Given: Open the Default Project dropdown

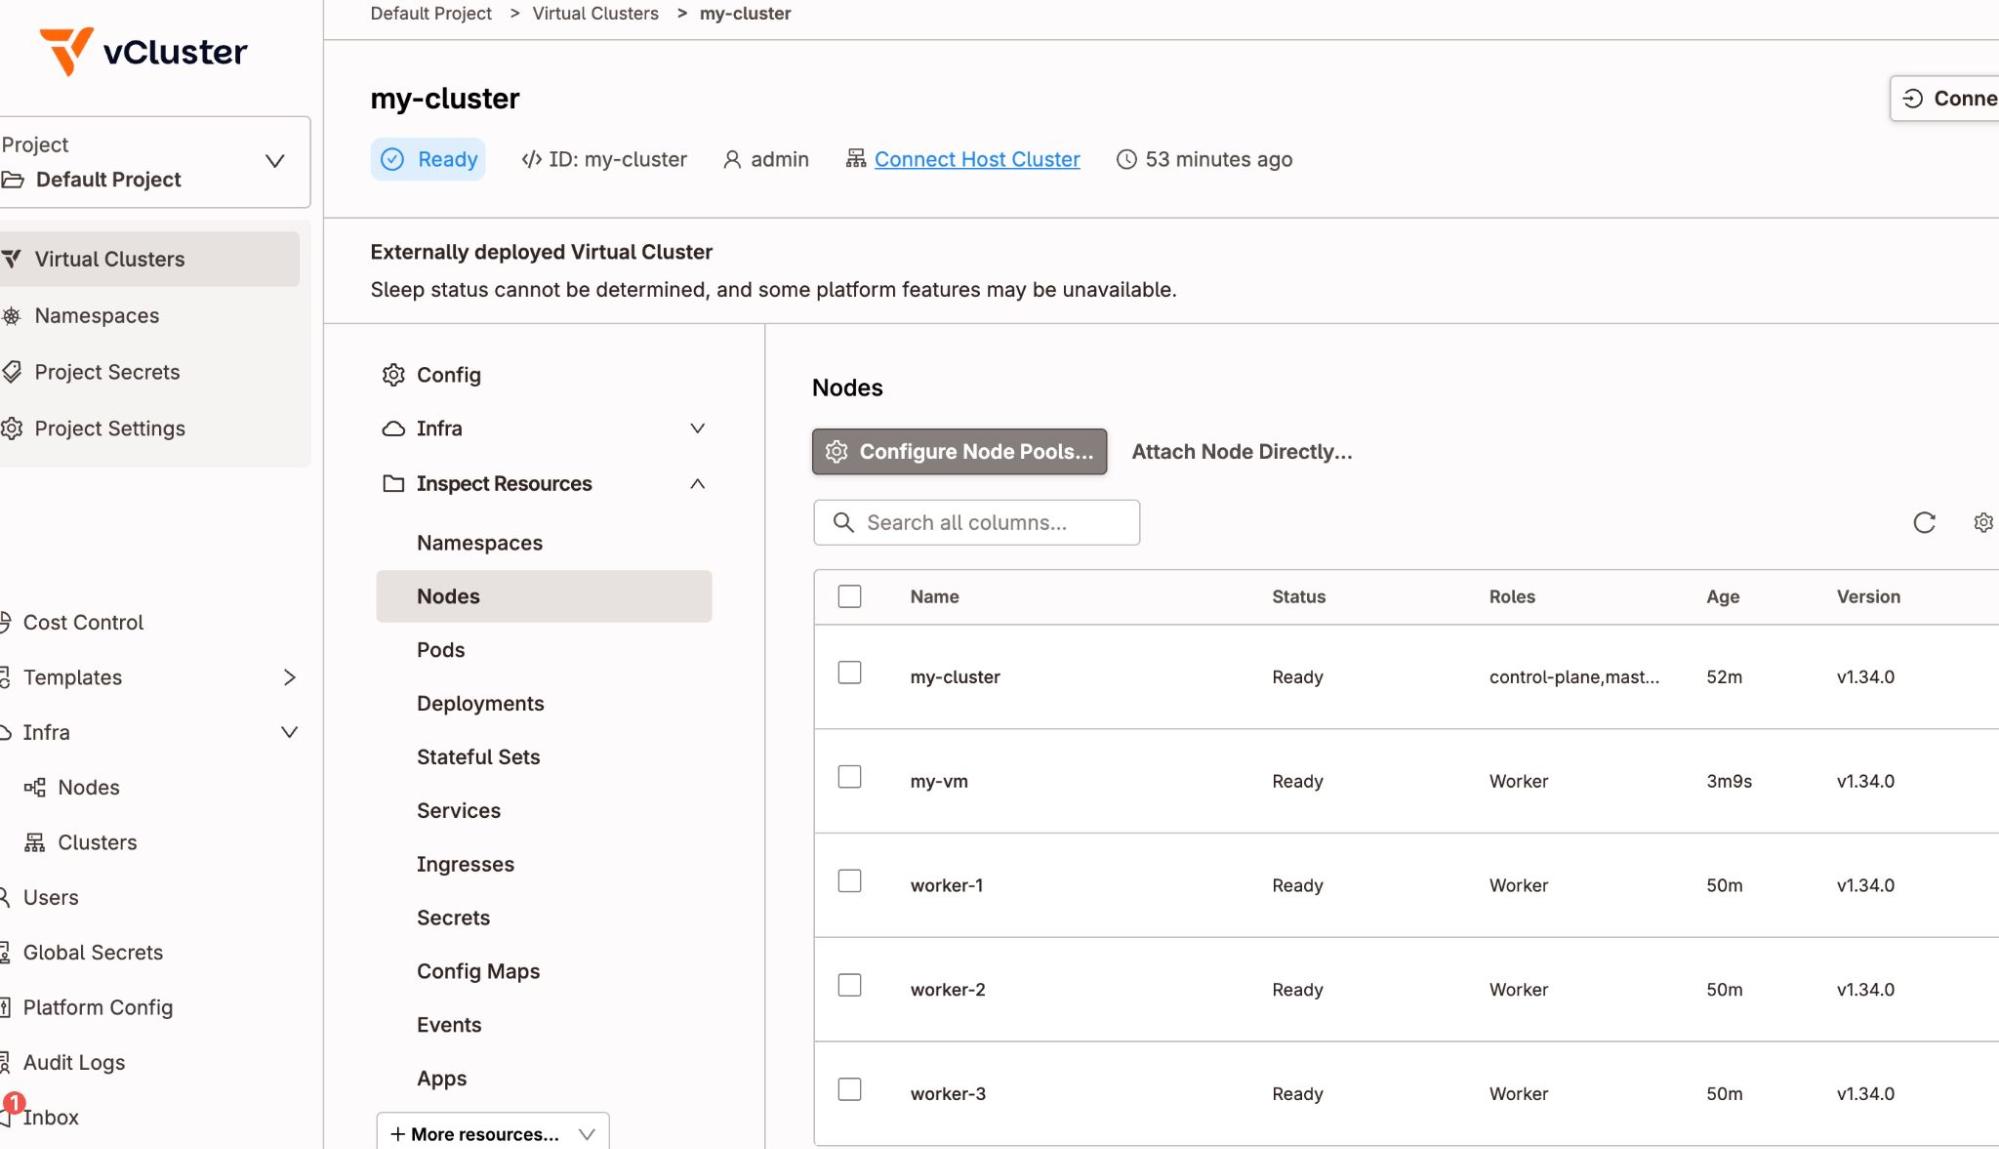Looking at the screenshot, I should pyautogui.click(x=274, y=161).
